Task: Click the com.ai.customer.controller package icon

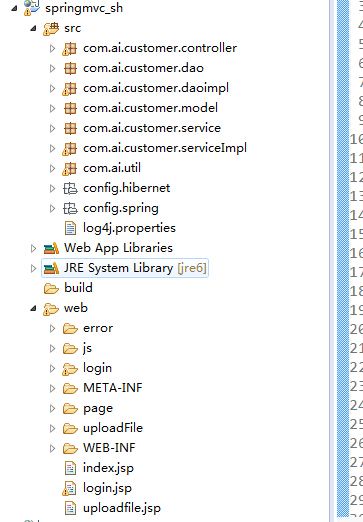Action: click(x=70, y=48)
